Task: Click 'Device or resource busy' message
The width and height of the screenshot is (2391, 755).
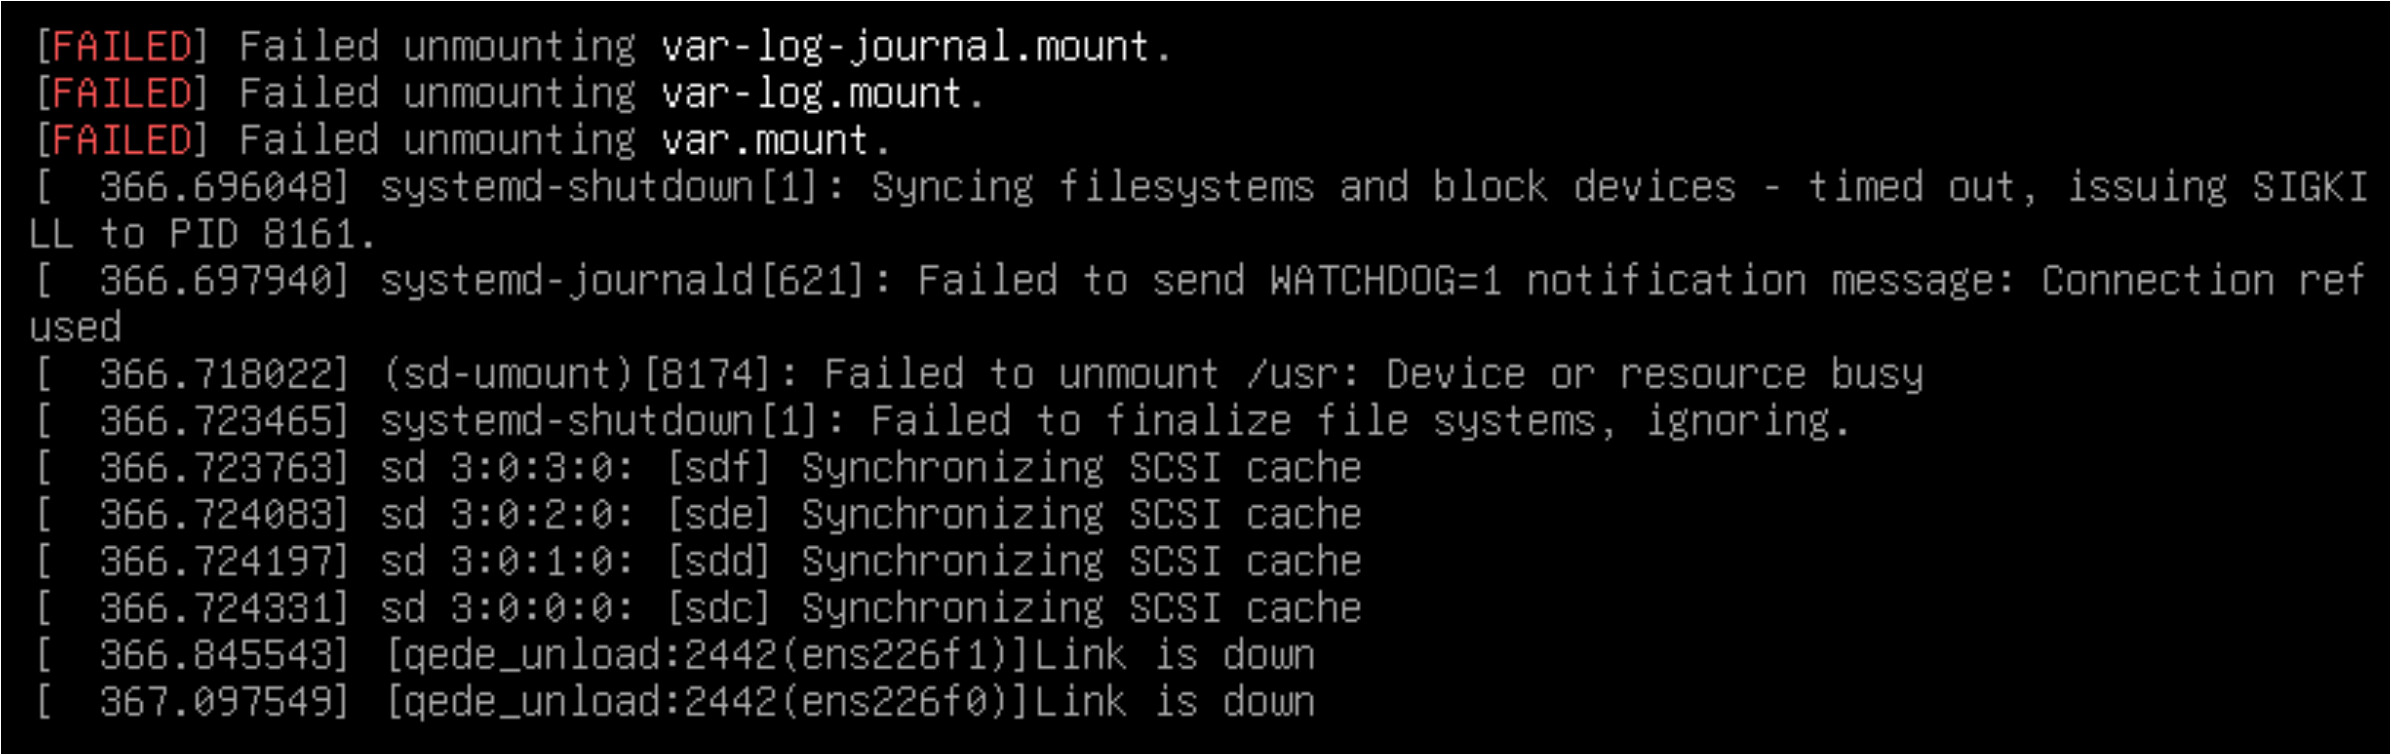Action: pyautogui.click(x=1655, y=374)
